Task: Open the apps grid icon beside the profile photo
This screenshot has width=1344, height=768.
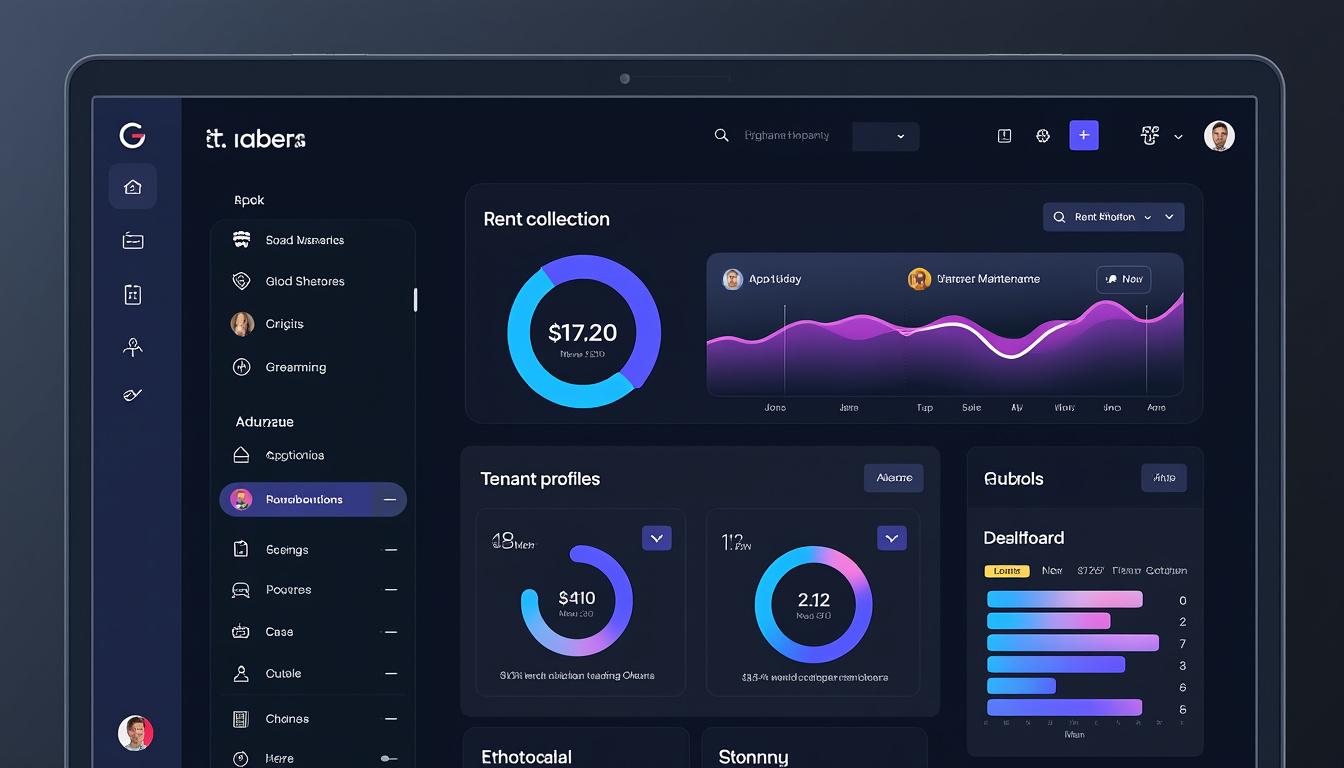Action: click(x=1150, y=136)
